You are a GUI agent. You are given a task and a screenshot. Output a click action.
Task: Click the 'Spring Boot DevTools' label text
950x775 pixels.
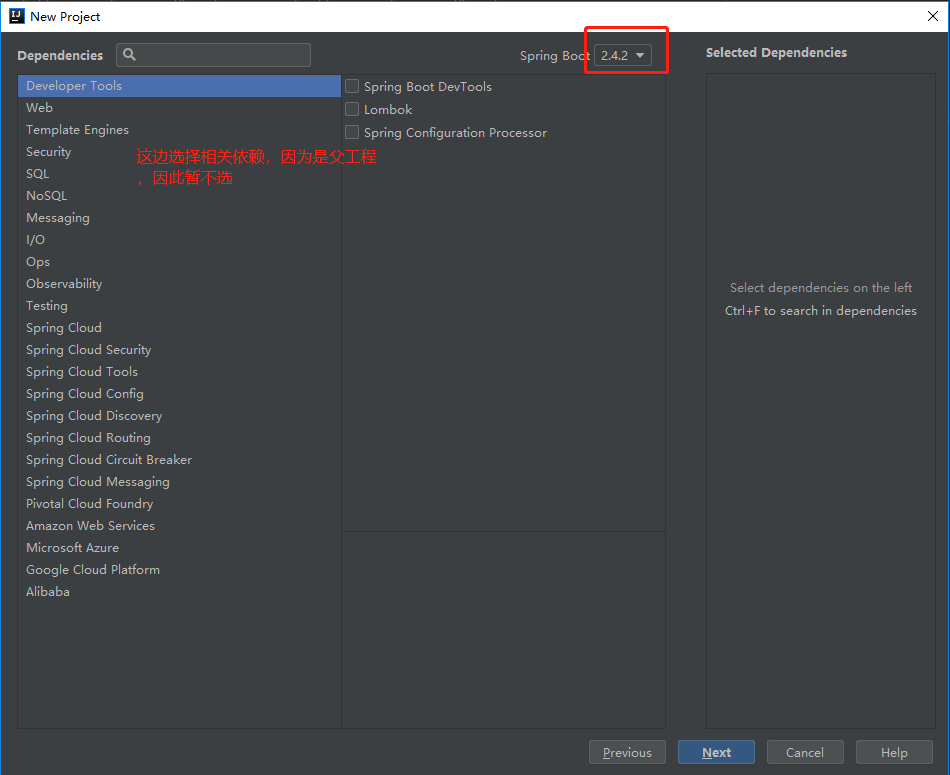pyautogui.click(x=428, y=87)
